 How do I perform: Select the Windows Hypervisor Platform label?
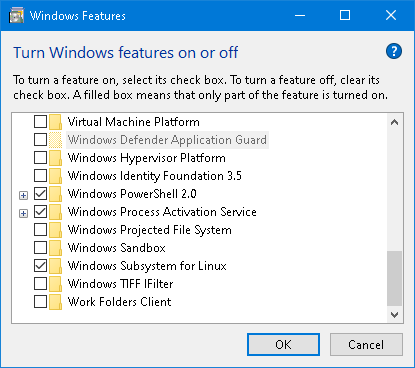(x=147, y=158)
